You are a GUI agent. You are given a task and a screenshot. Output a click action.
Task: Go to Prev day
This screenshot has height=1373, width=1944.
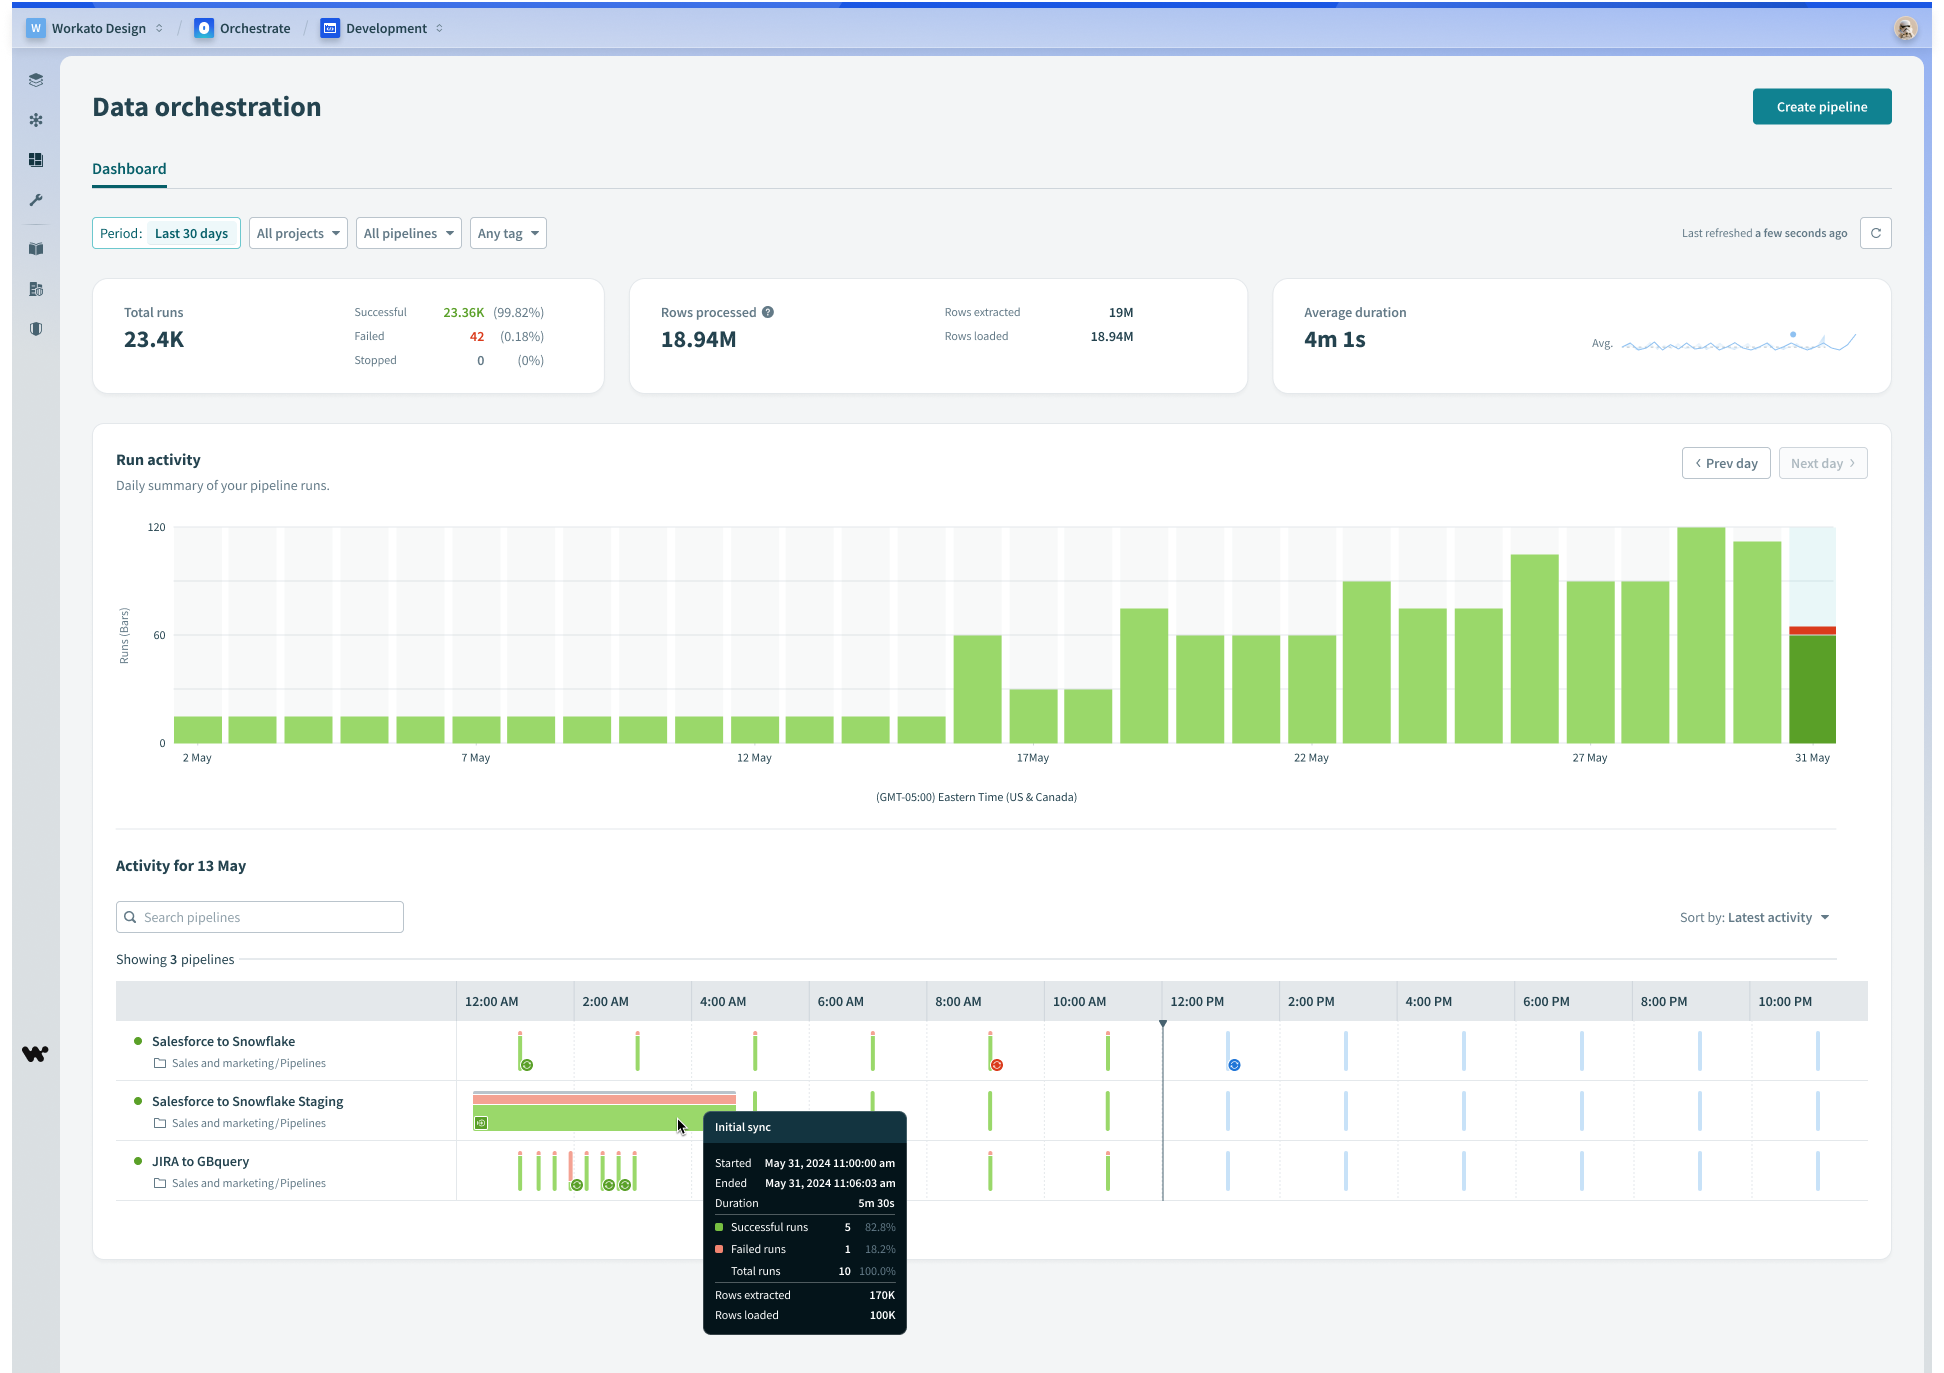click(1726, 463)
